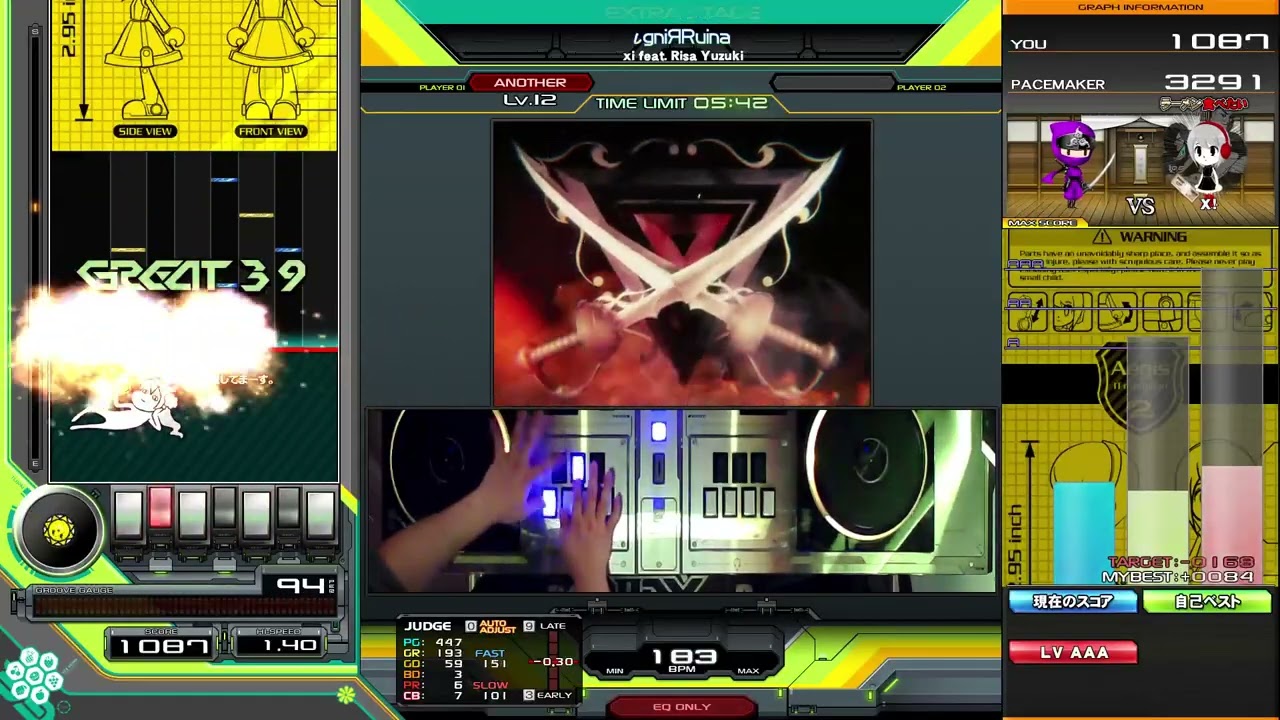The width and height of the screenshot is (1280, 720).
Task: Click the VS emblem between the characters
Action: (x=1140, y=206)
